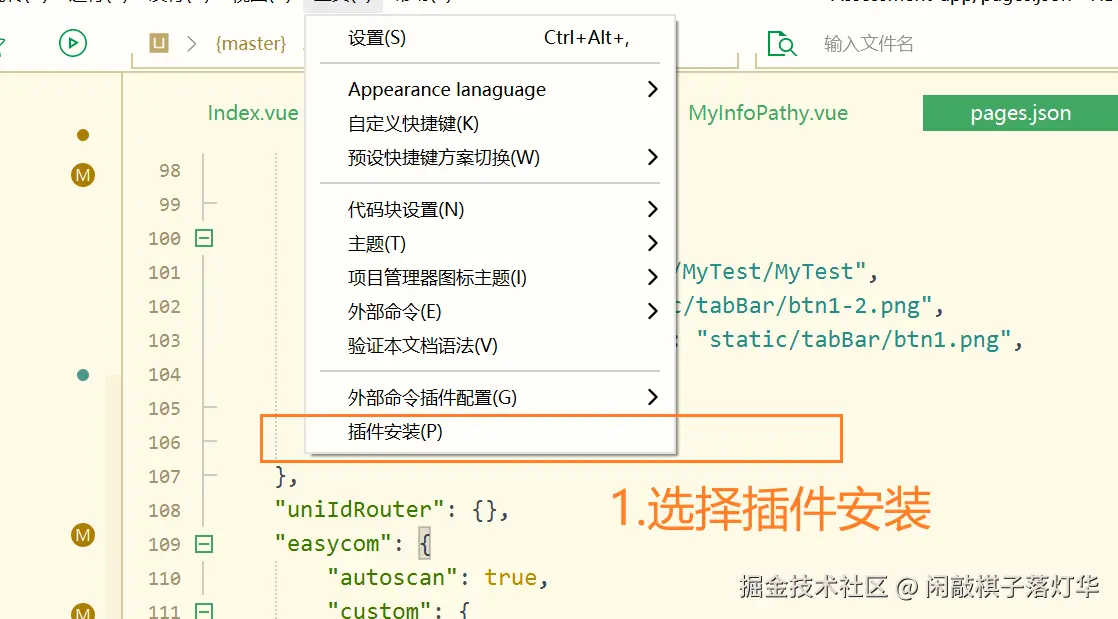
Task: Expand arrow beside 外部命令插件配置
Action: [652, 397]
